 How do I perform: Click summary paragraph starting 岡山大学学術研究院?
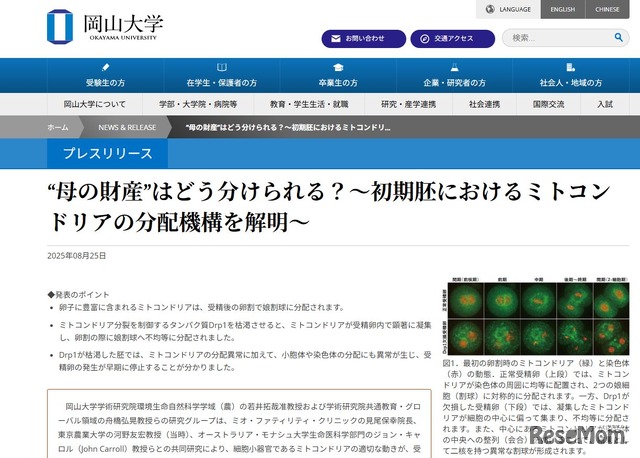[239, 427]
